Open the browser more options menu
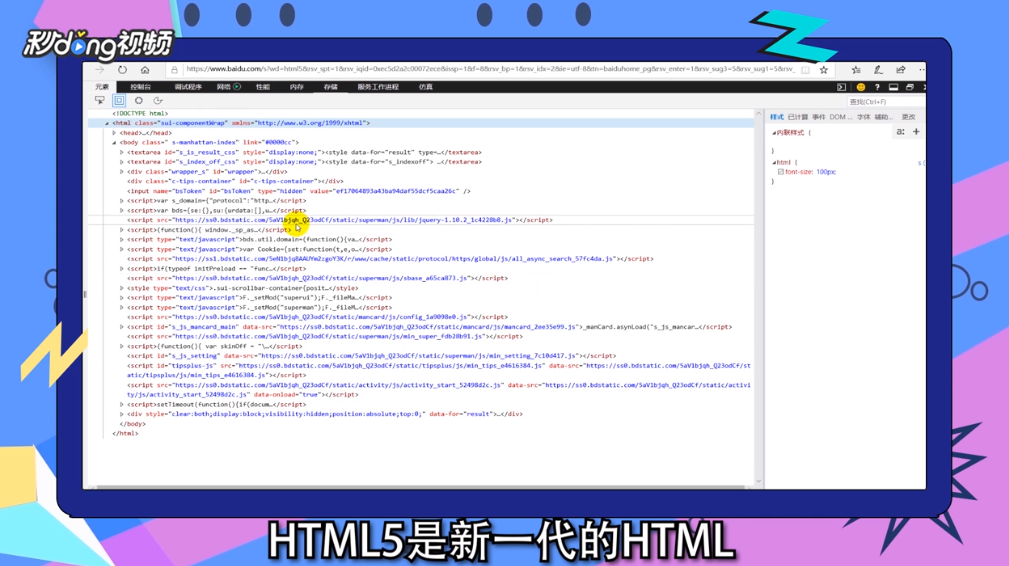The width and height of the screenshot is (1009, 566). [x=921, y=69]
